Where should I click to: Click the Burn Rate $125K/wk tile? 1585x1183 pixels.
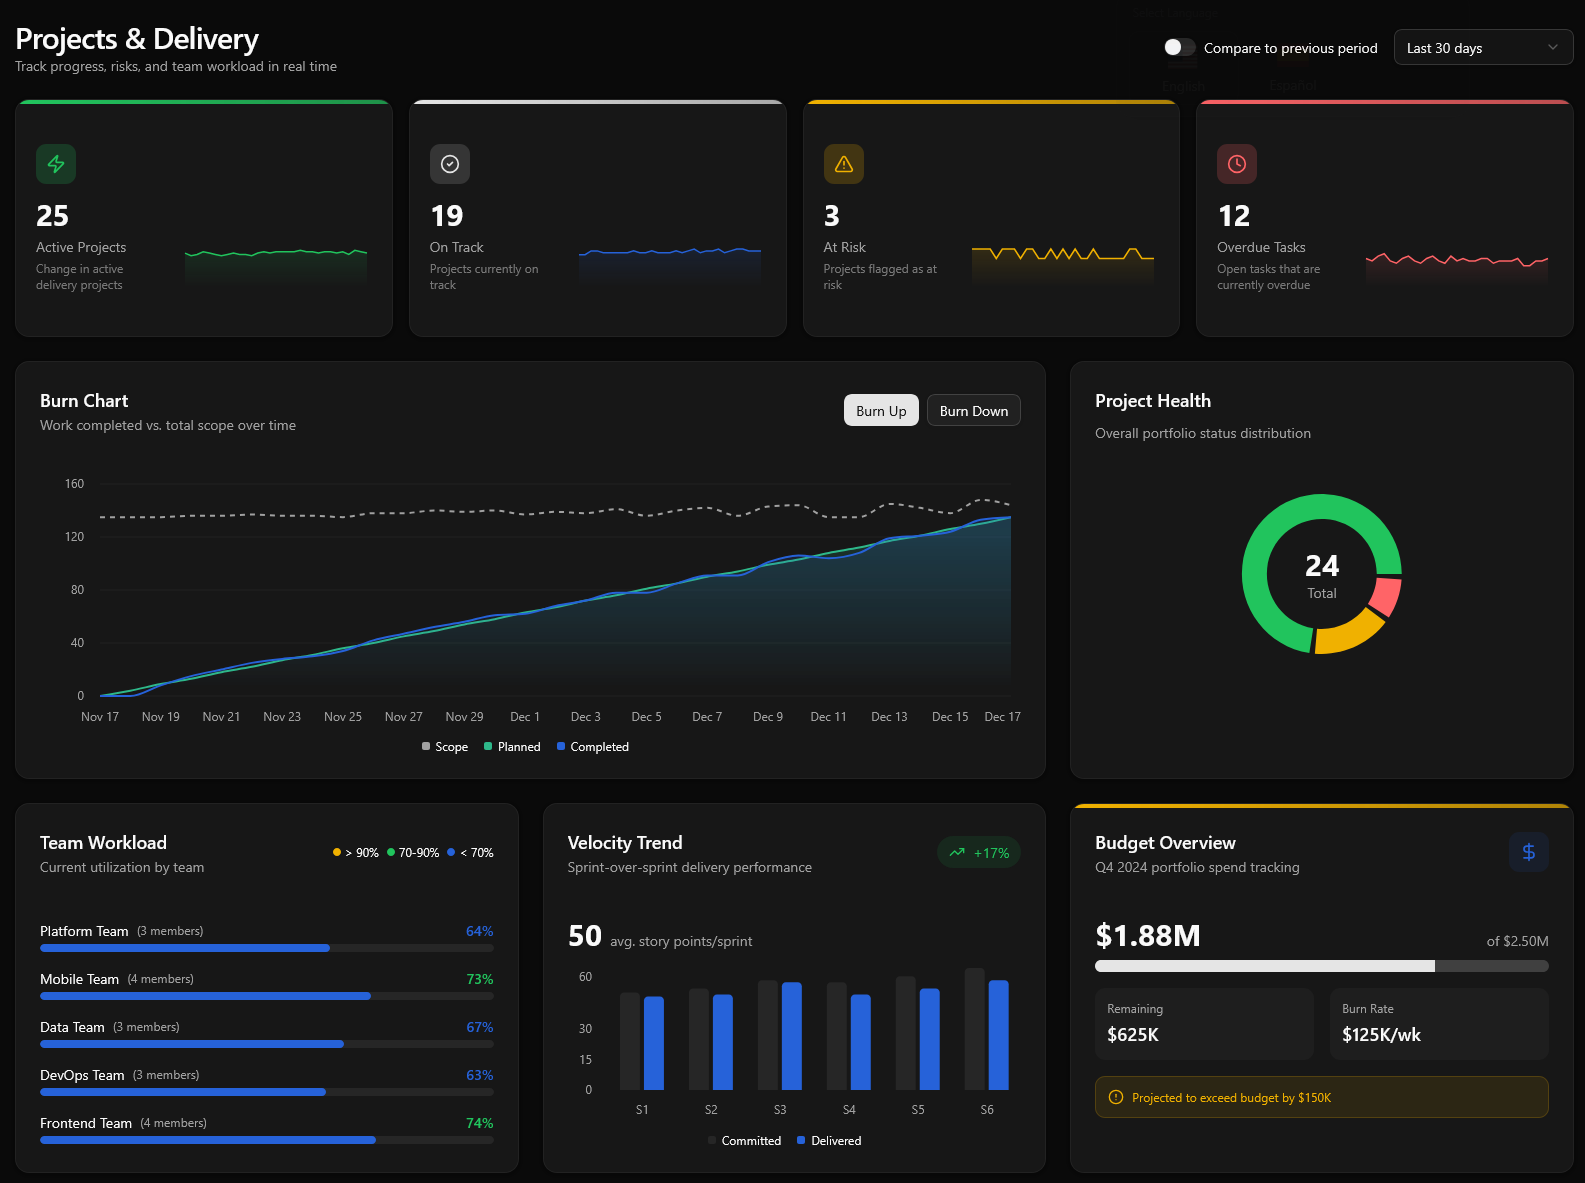point(1439,1024)
